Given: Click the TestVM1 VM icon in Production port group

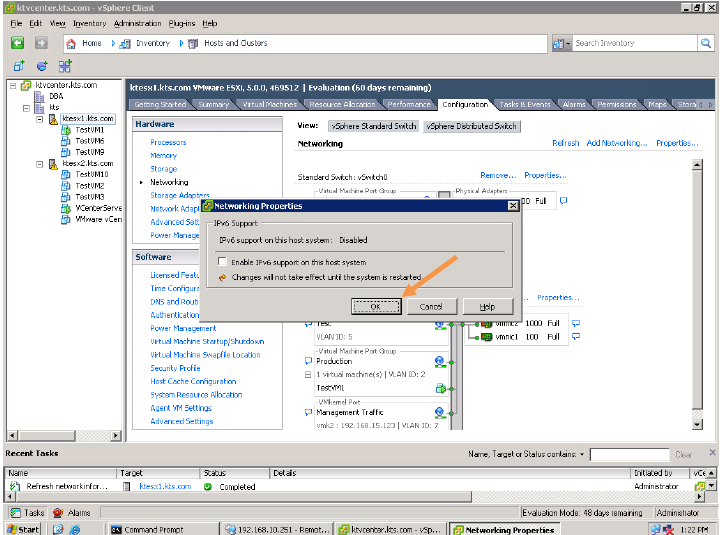Looking at the screenshot, I should 440,389.
